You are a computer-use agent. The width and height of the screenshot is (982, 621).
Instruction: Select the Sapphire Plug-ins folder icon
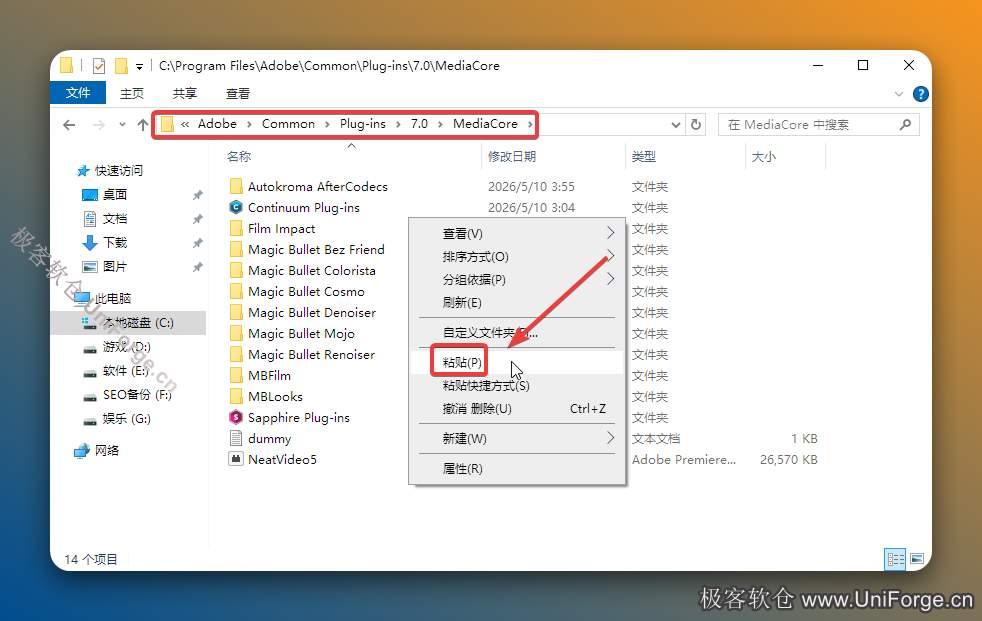tap(236, 417)
